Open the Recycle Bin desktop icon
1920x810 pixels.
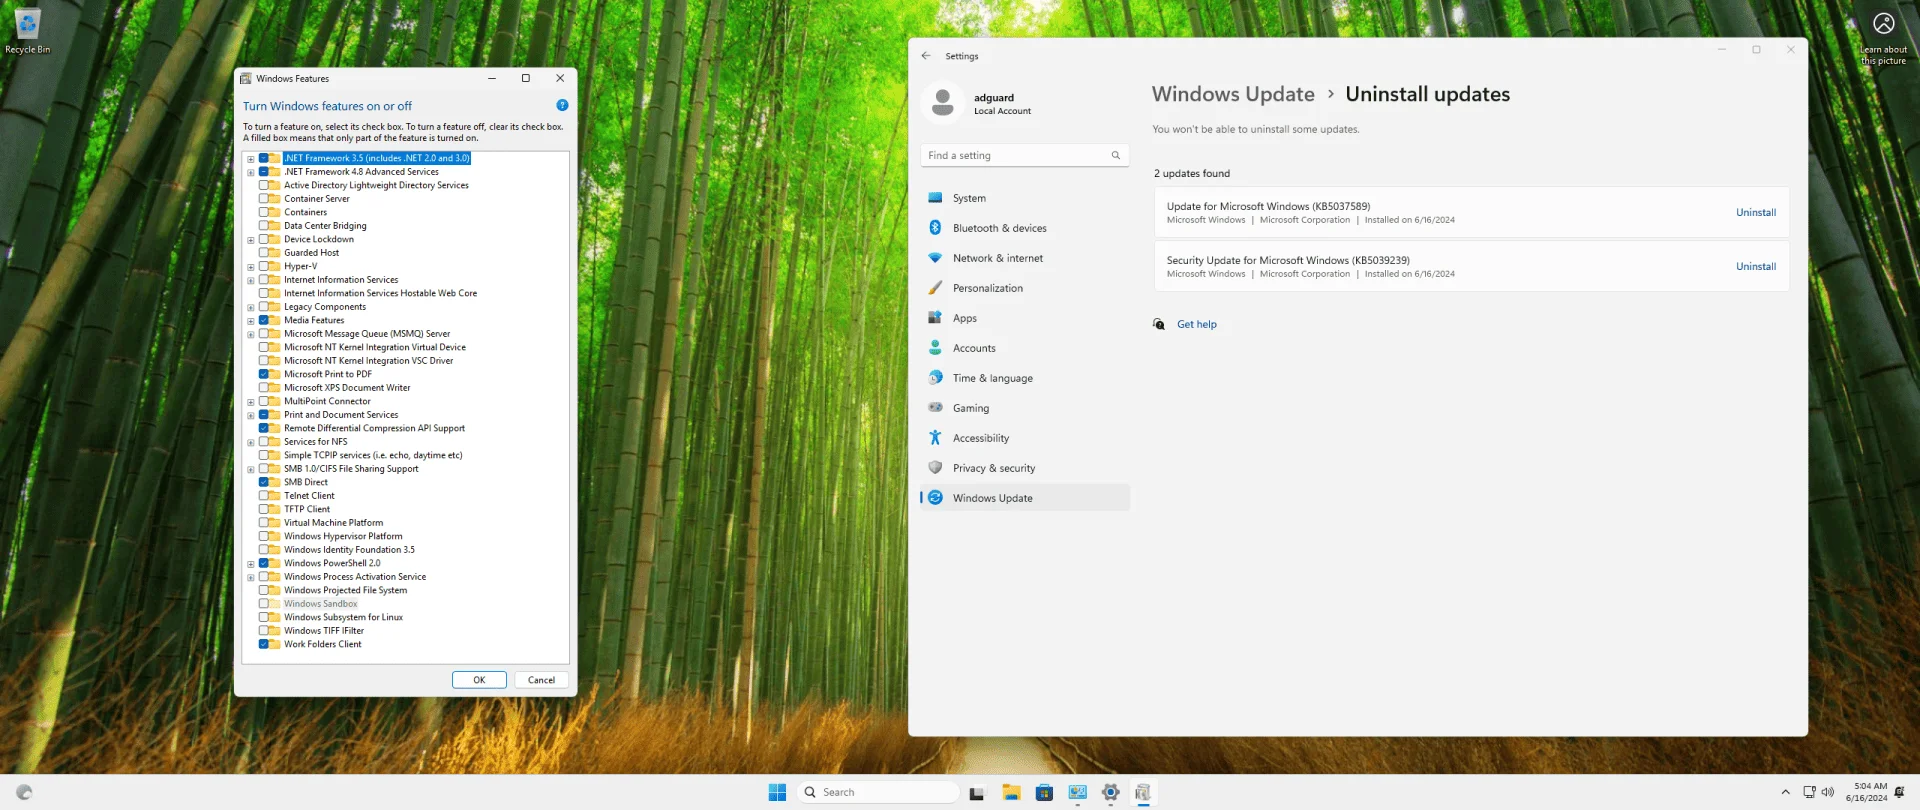(x=28, y=31)
